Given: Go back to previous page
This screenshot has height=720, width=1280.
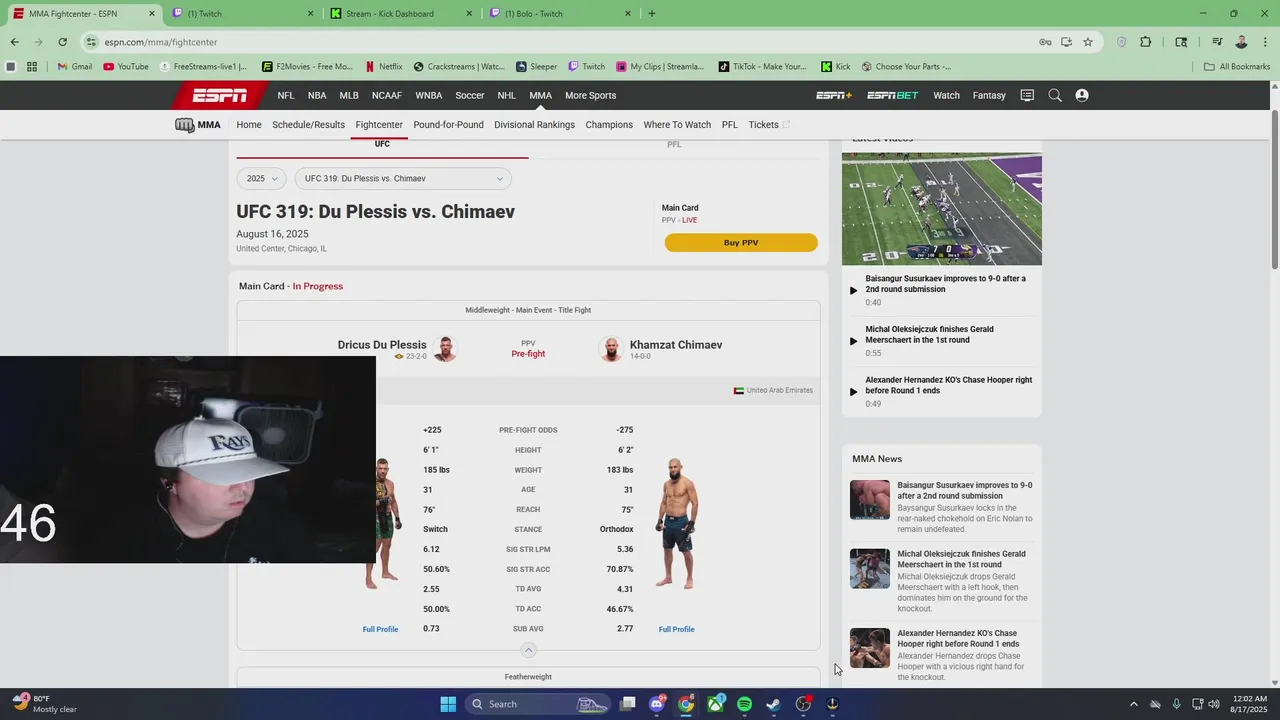Looking at the screenshot, I should [x=15, y=42].
